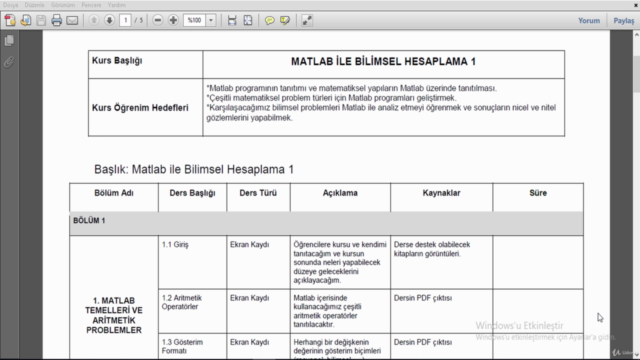The image size is (640, 360).
Task: Click the open file icon
Action: [26, 20]
